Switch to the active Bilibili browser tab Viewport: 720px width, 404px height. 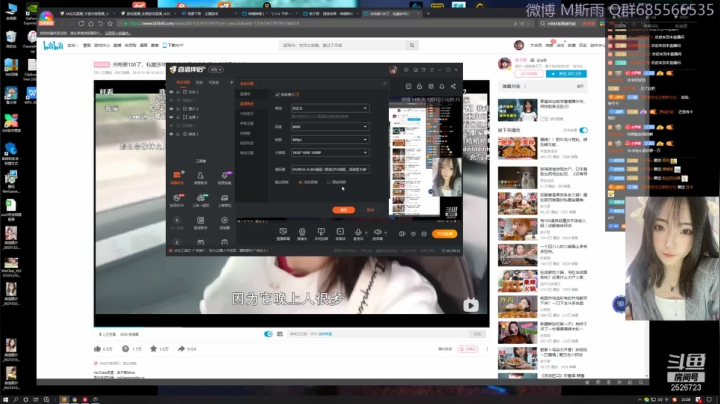[390, 14]
